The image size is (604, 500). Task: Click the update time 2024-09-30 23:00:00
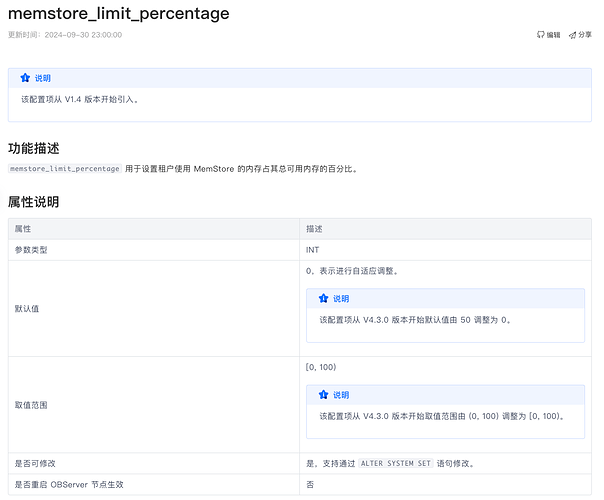(x=83, y=35)
